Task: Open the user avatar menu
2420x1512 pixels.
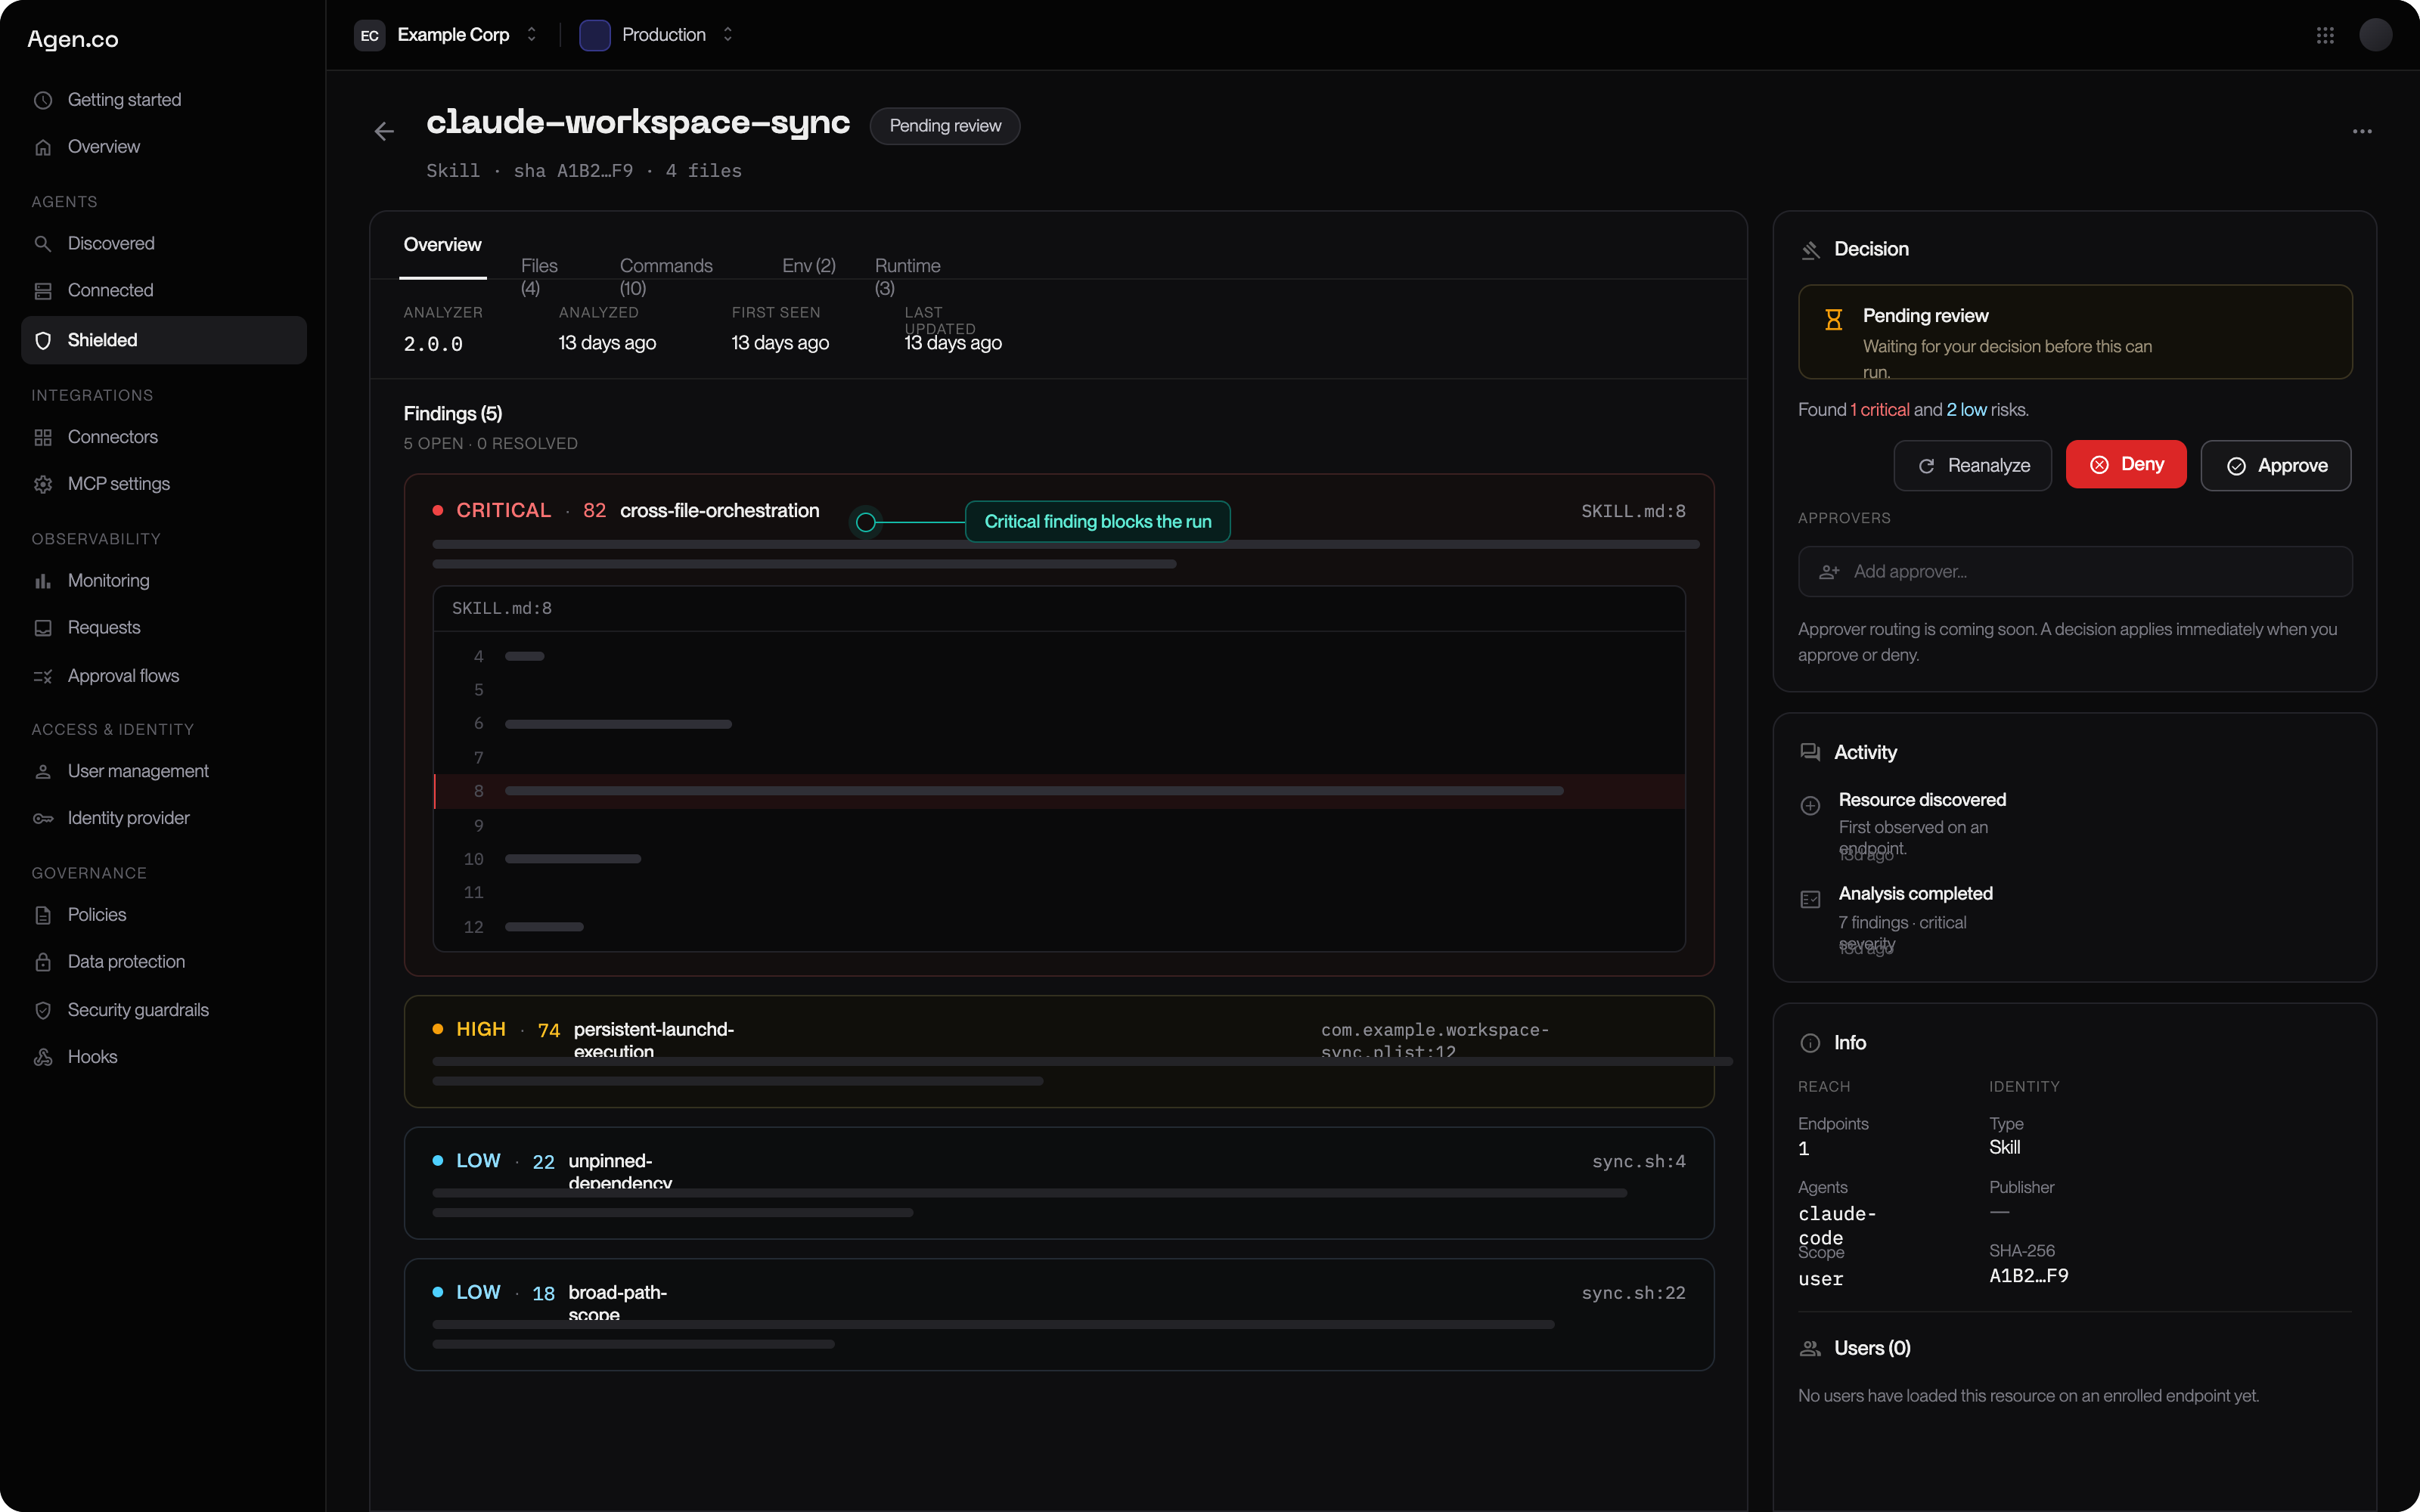Action: coord(2375,35)
